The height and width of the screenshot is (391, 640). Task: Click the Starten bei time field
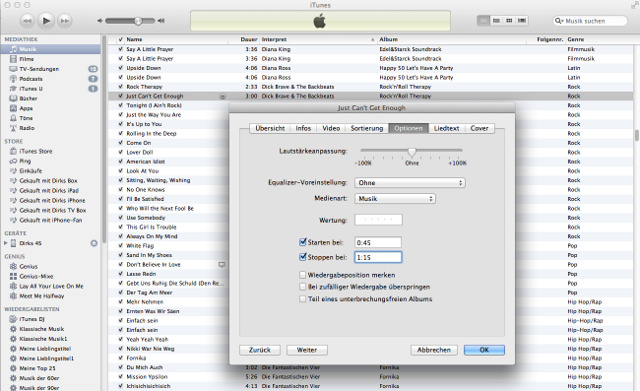[378, 242]
